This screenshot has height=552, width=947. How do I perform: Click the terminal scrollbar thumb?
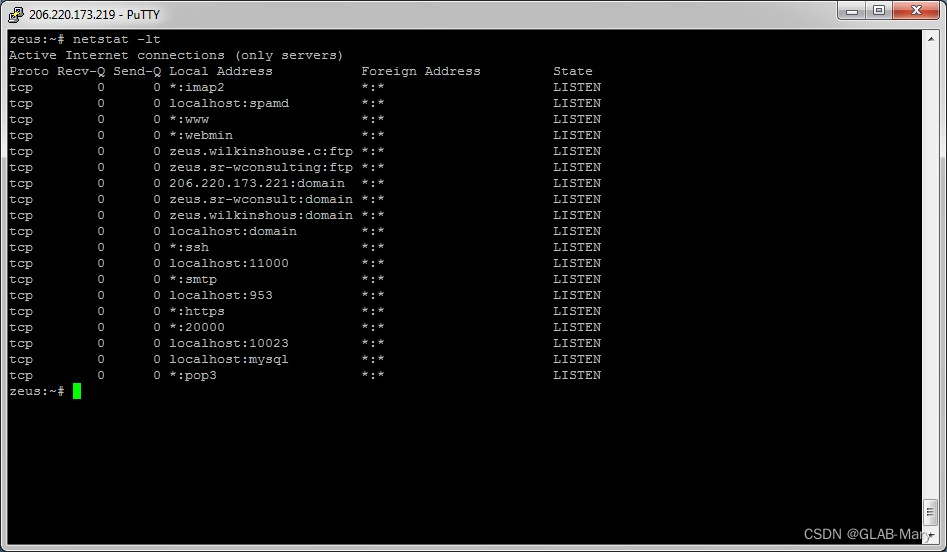pyautogui.click(x=930, y=512)
